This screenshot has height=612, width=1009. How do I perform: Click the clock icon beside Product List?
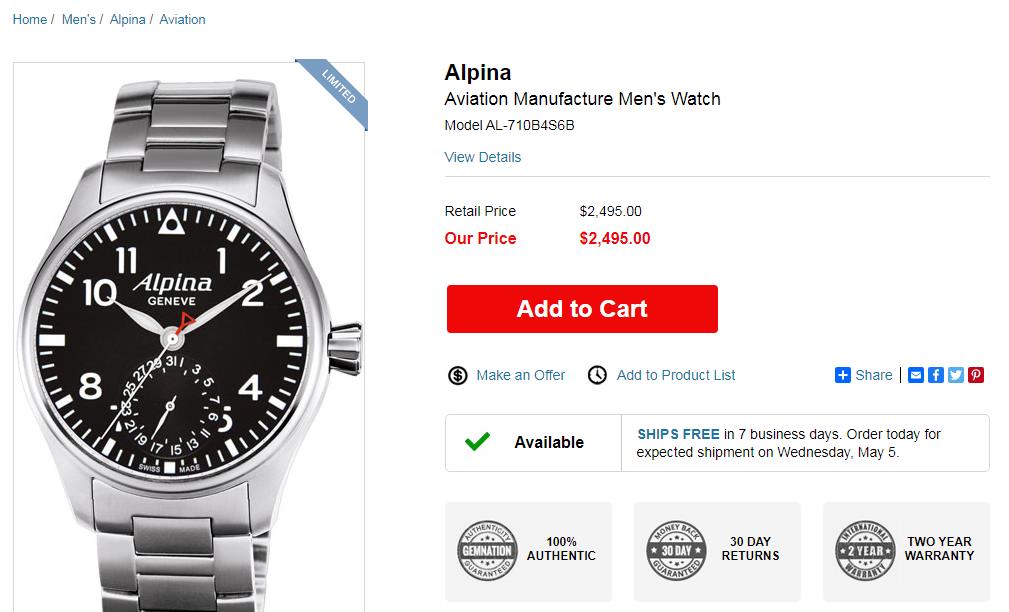597,375
